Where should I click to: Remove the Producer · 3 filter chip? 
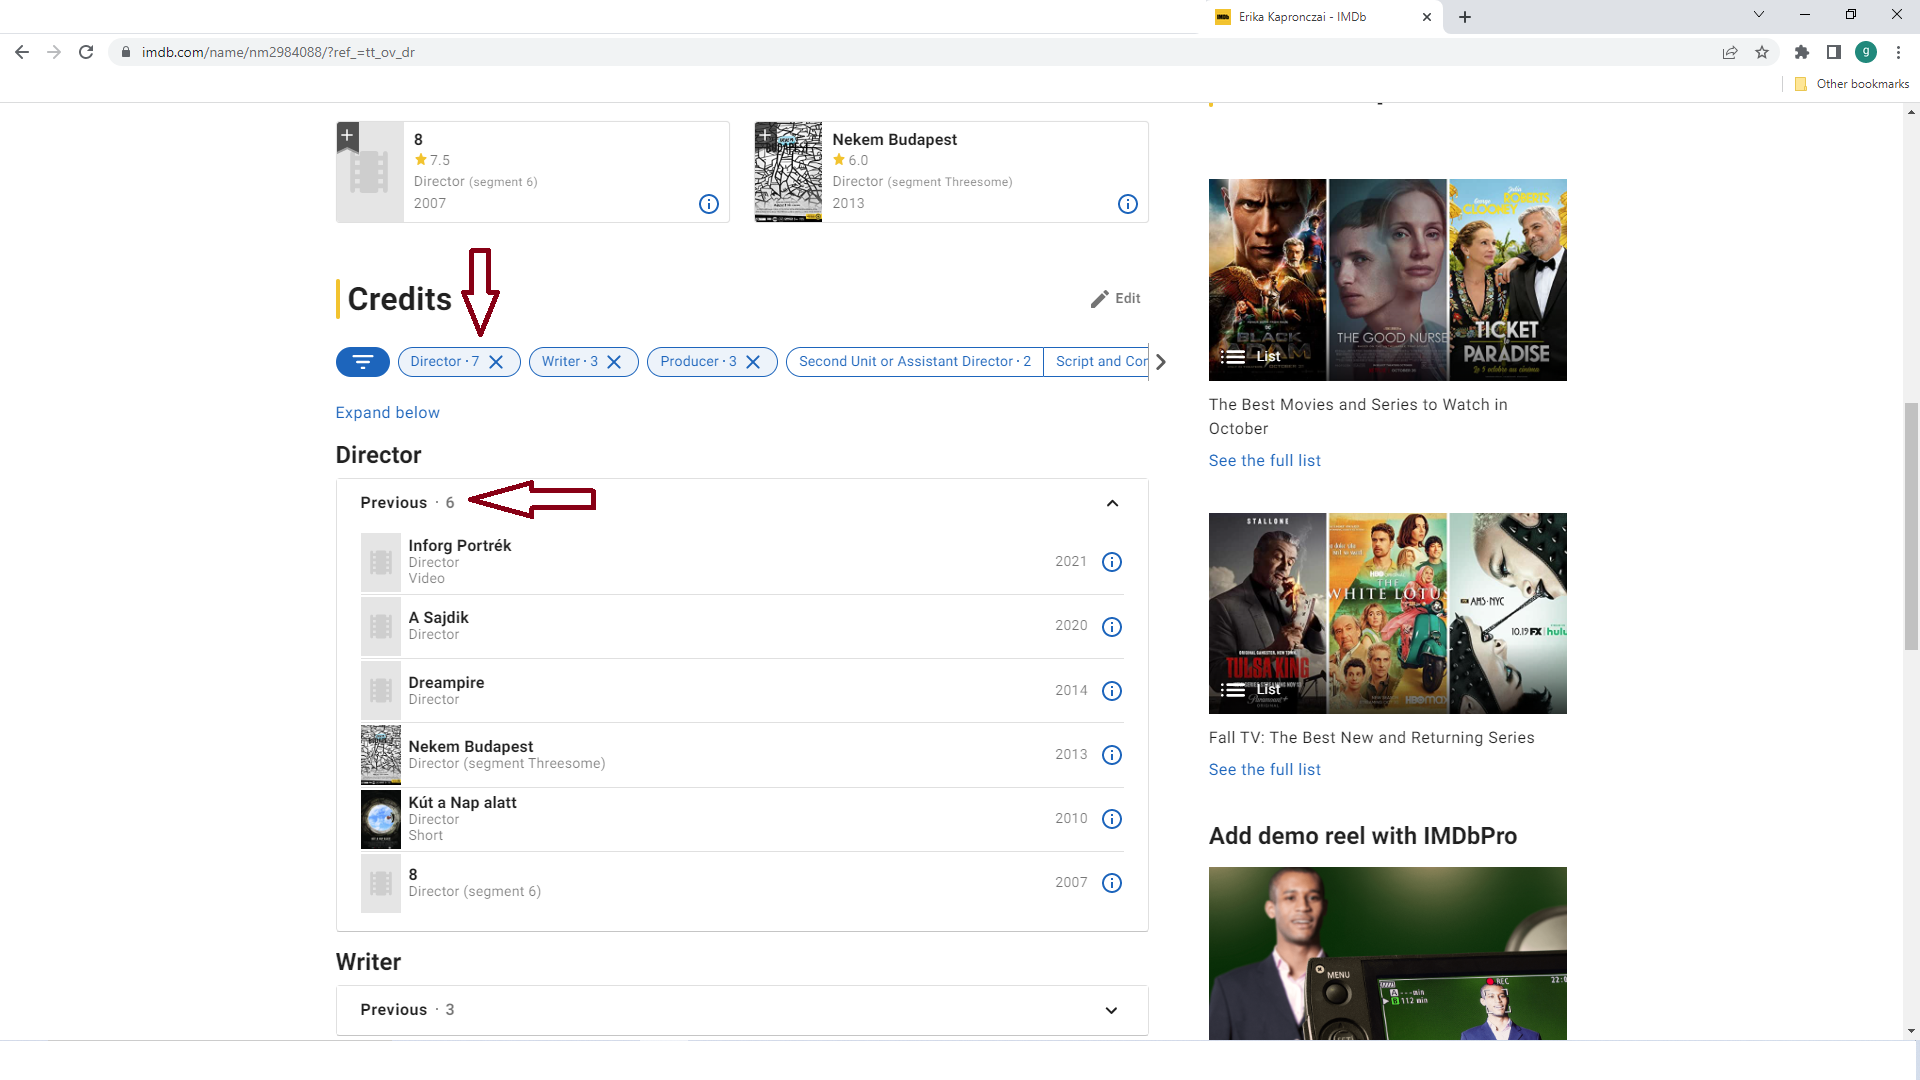754,361
